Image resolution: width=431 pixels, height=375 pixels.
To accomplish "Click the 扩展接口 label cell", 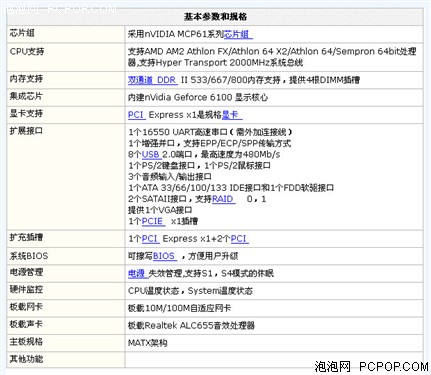I will pyautogui.click(x=66, y=177).
